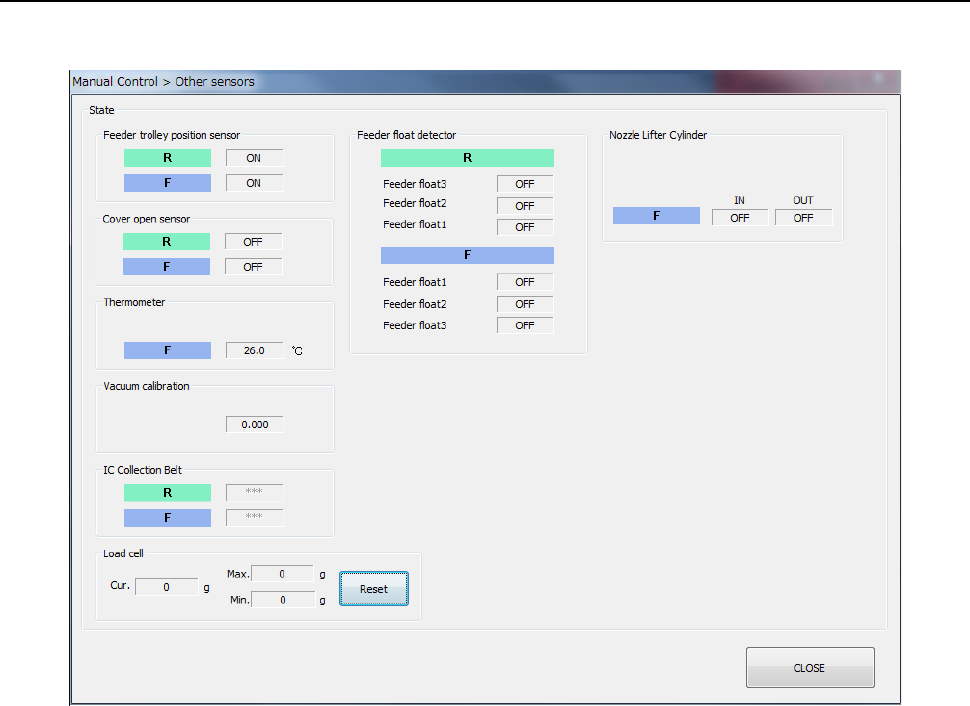970x706 pixels.
Task: Click Feeder trolley F status ON field
Action: 254,183
